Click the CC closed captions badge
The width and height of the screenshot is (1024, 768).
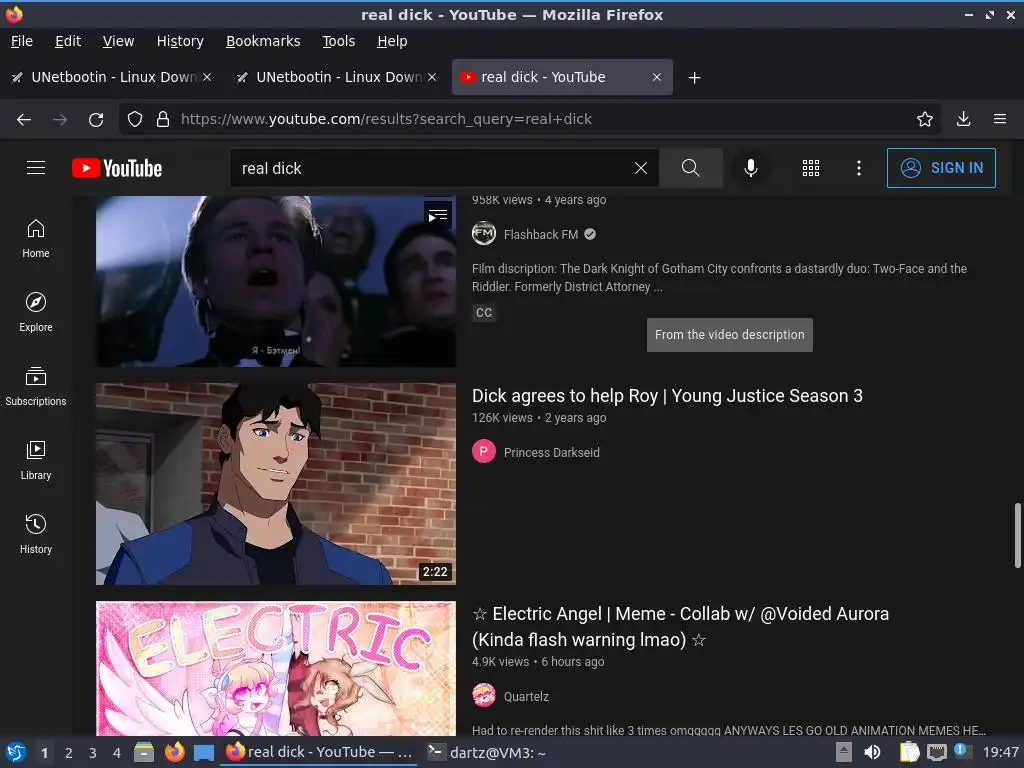pos(484,313)
